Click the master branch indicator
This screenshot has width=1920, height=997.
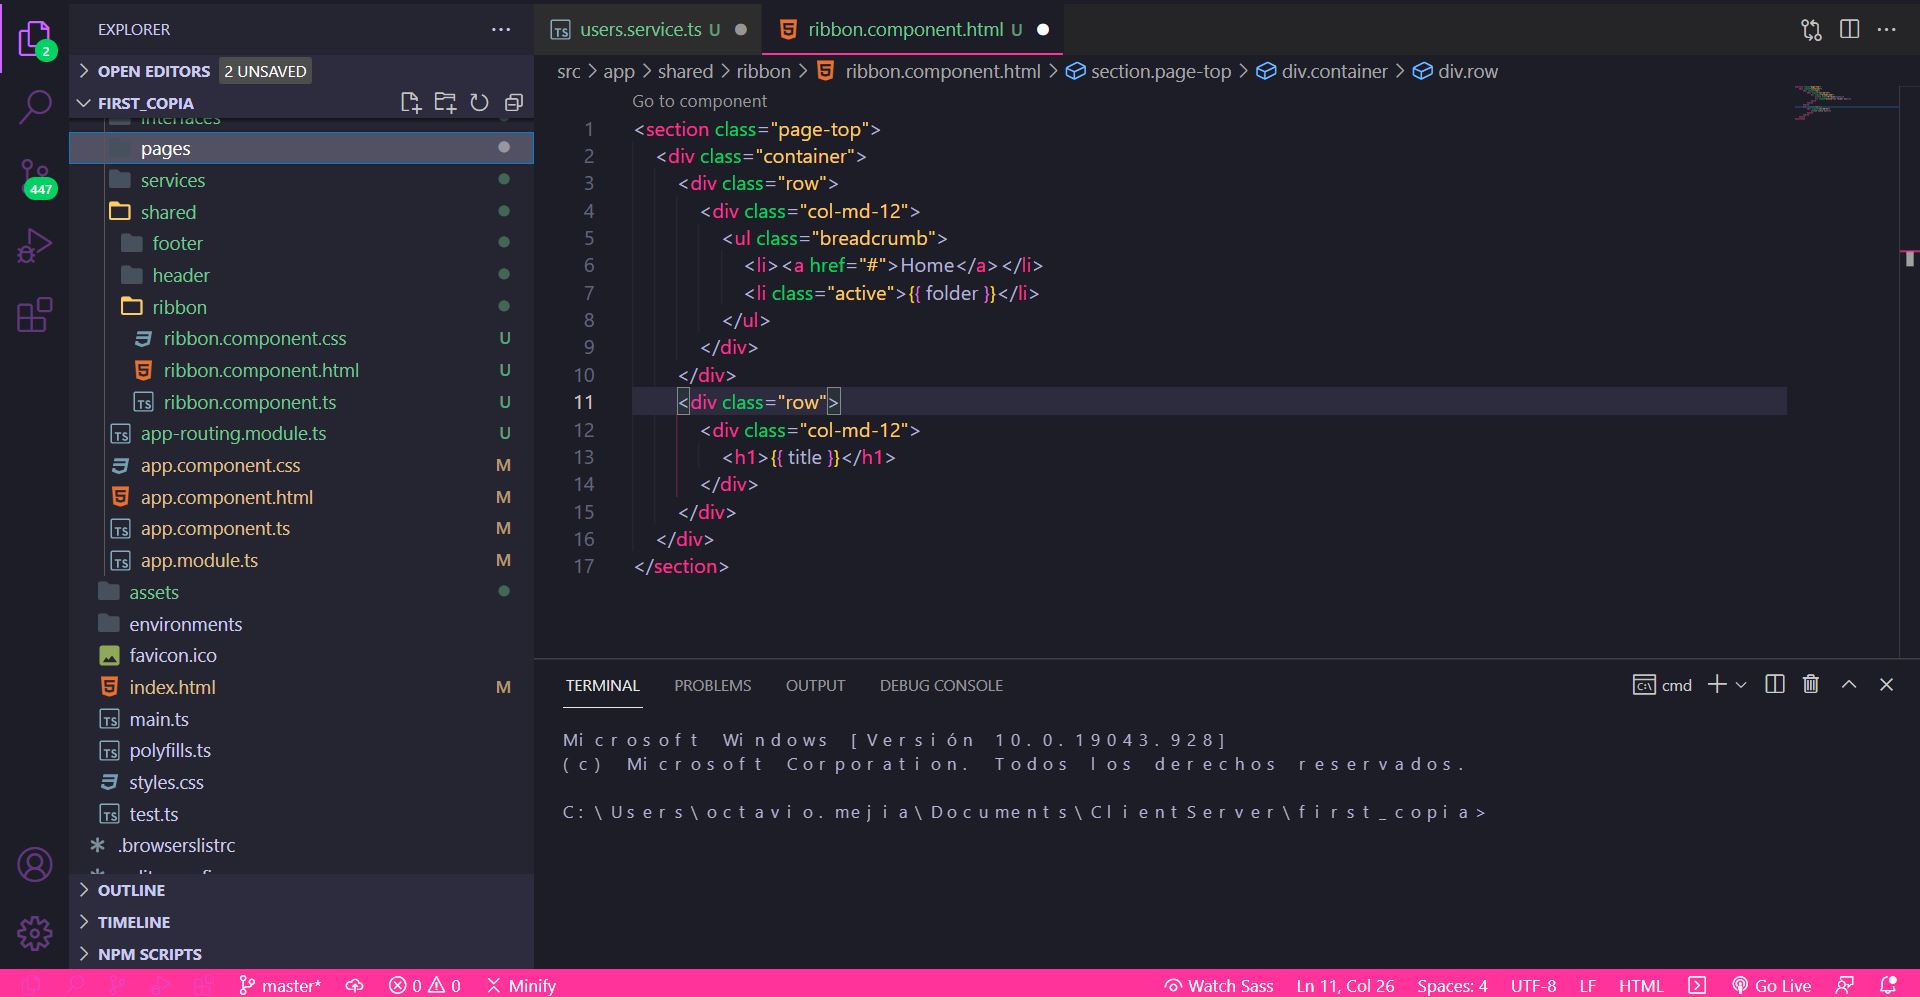(281, 985)
